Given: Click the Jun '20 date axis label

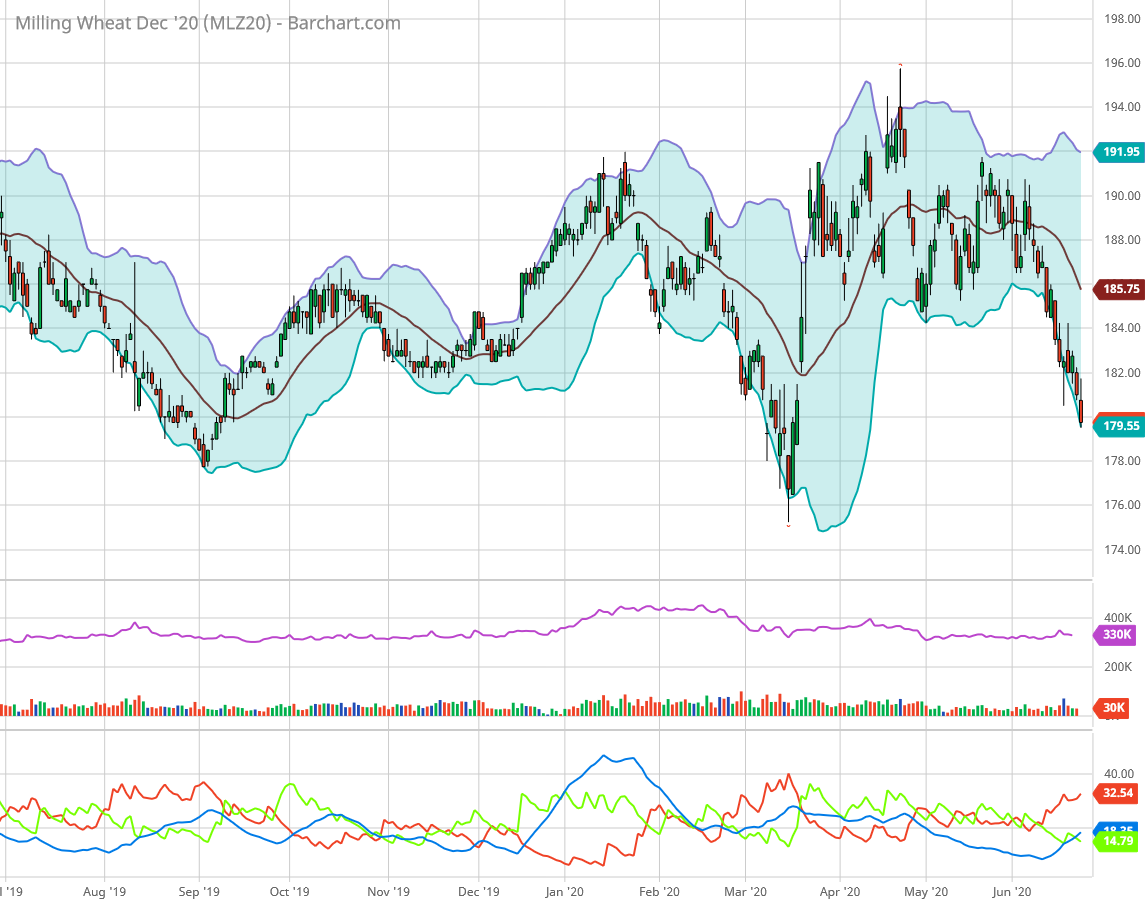Looking at the screenshot, I should [x=1017, y=890].
